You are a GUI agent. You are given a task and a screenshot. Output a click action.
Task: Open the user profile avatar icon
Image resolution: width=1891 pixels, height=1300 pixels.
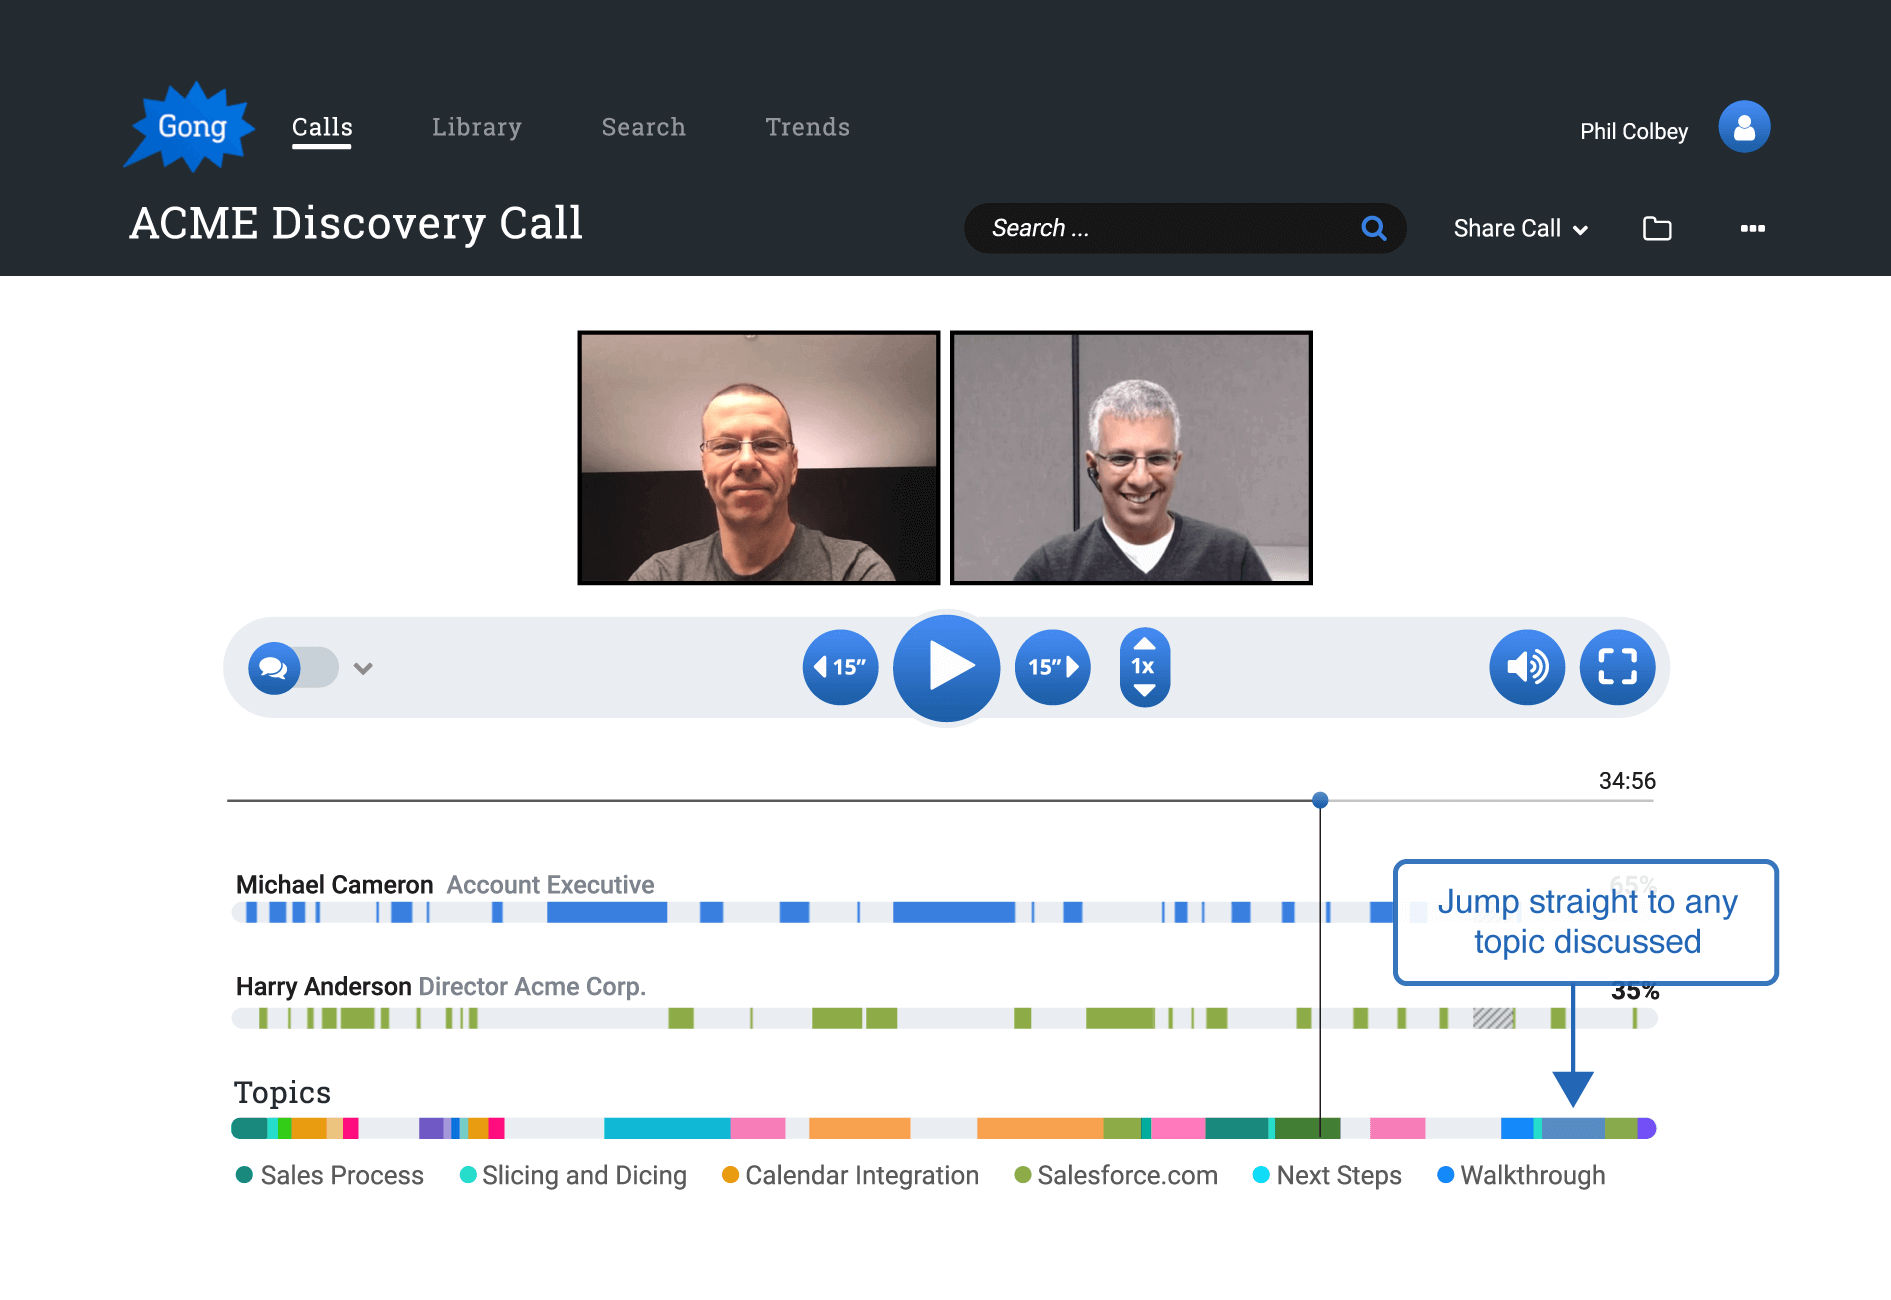1744,127
